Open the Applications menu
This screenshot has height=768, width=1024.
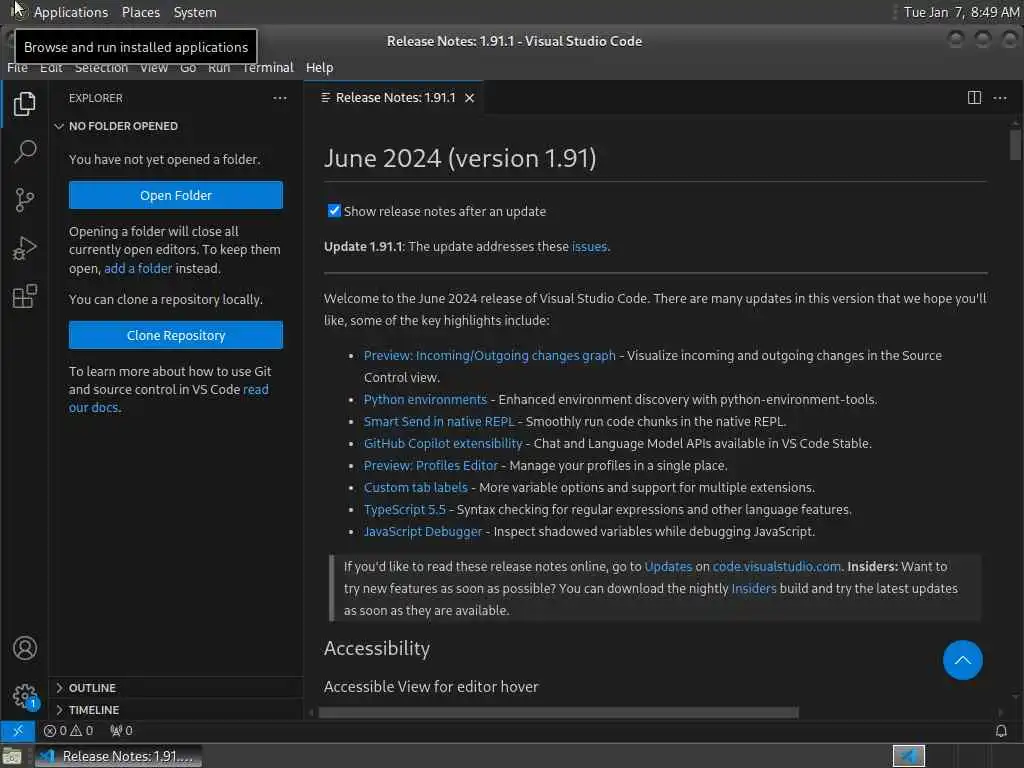(x=71, y=12)
